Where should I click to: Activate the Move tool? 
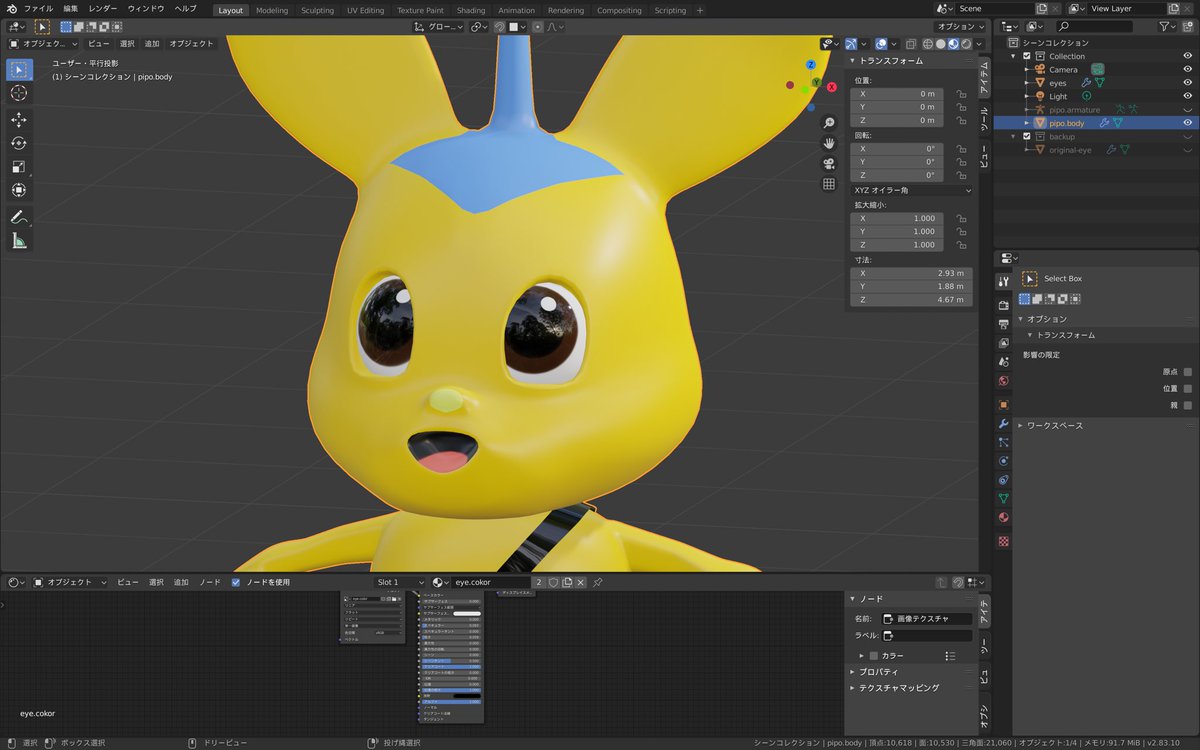tap(19, 119)
